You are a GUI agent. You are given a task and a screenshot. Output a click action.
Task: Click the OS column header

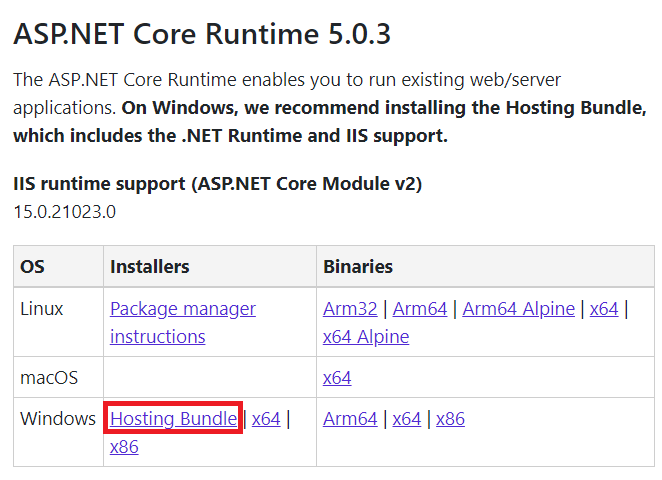coord(32,267)
